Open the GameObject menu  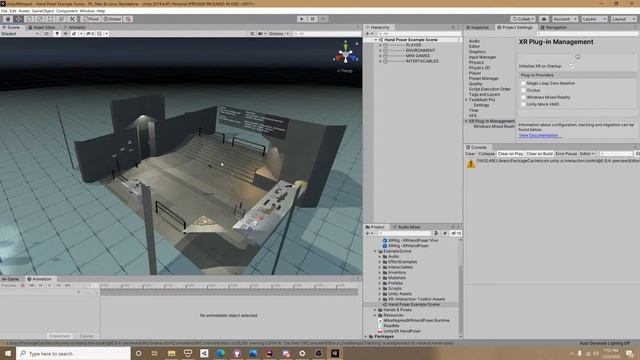pyautogui.click(x=43, y=11)
